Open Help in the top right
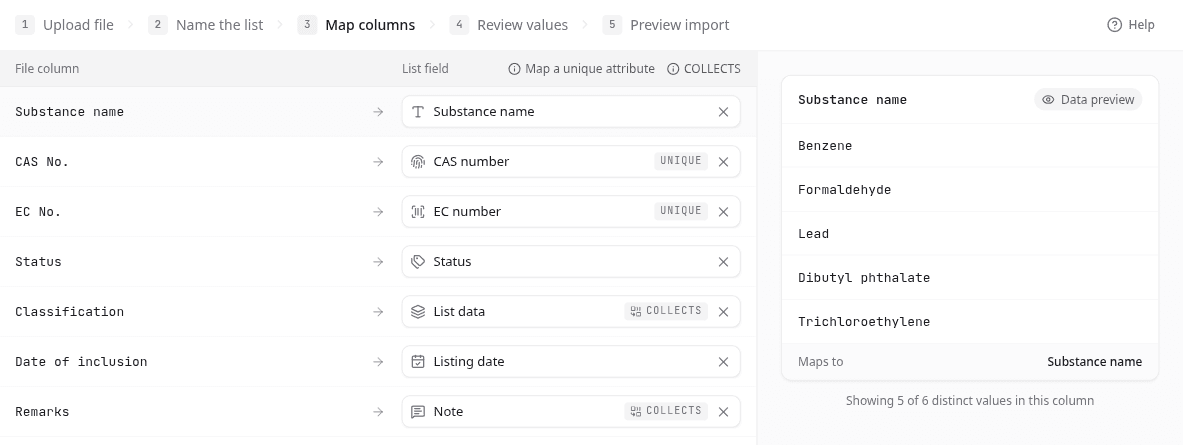This screenshot has height=445, width=1183. [1130, 25]
